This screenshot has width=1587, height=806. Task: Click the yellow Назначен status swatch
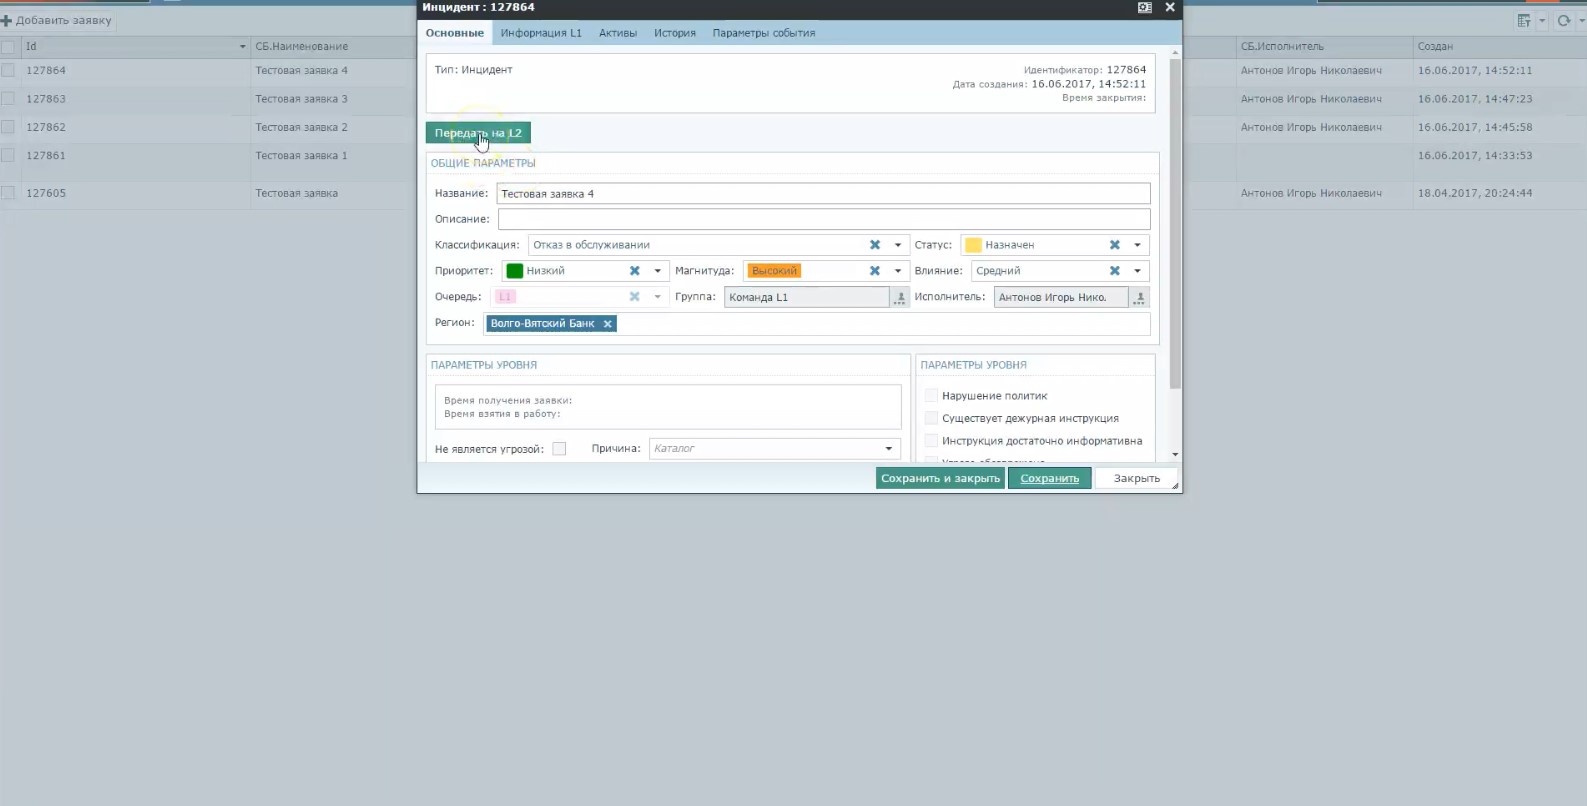click(973, 245)
